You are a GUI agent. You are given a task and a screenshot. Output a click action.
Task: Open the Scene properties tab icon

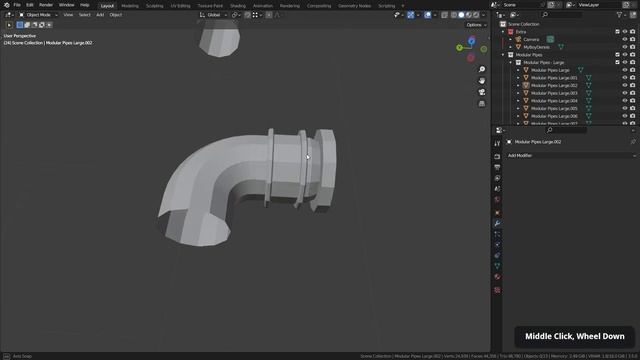pos(497,189)
